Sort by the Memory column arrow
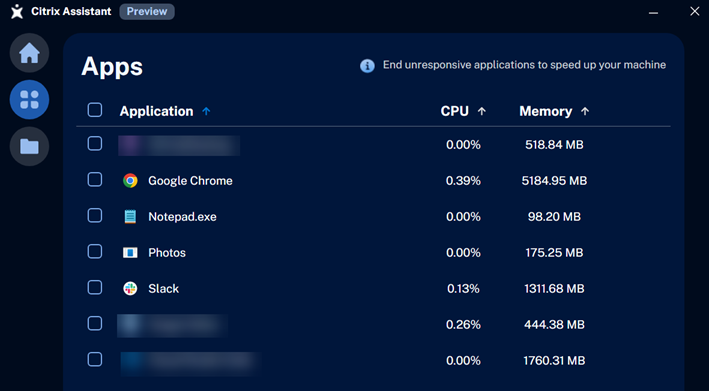Viewport: 709px width, 391px height. (x=585, y=111)
